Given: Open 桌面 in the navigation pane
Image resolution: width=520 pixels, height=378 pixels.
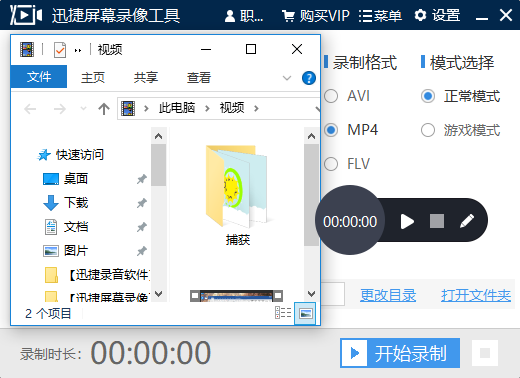Looking at the screenshot, I should [65, 179].
